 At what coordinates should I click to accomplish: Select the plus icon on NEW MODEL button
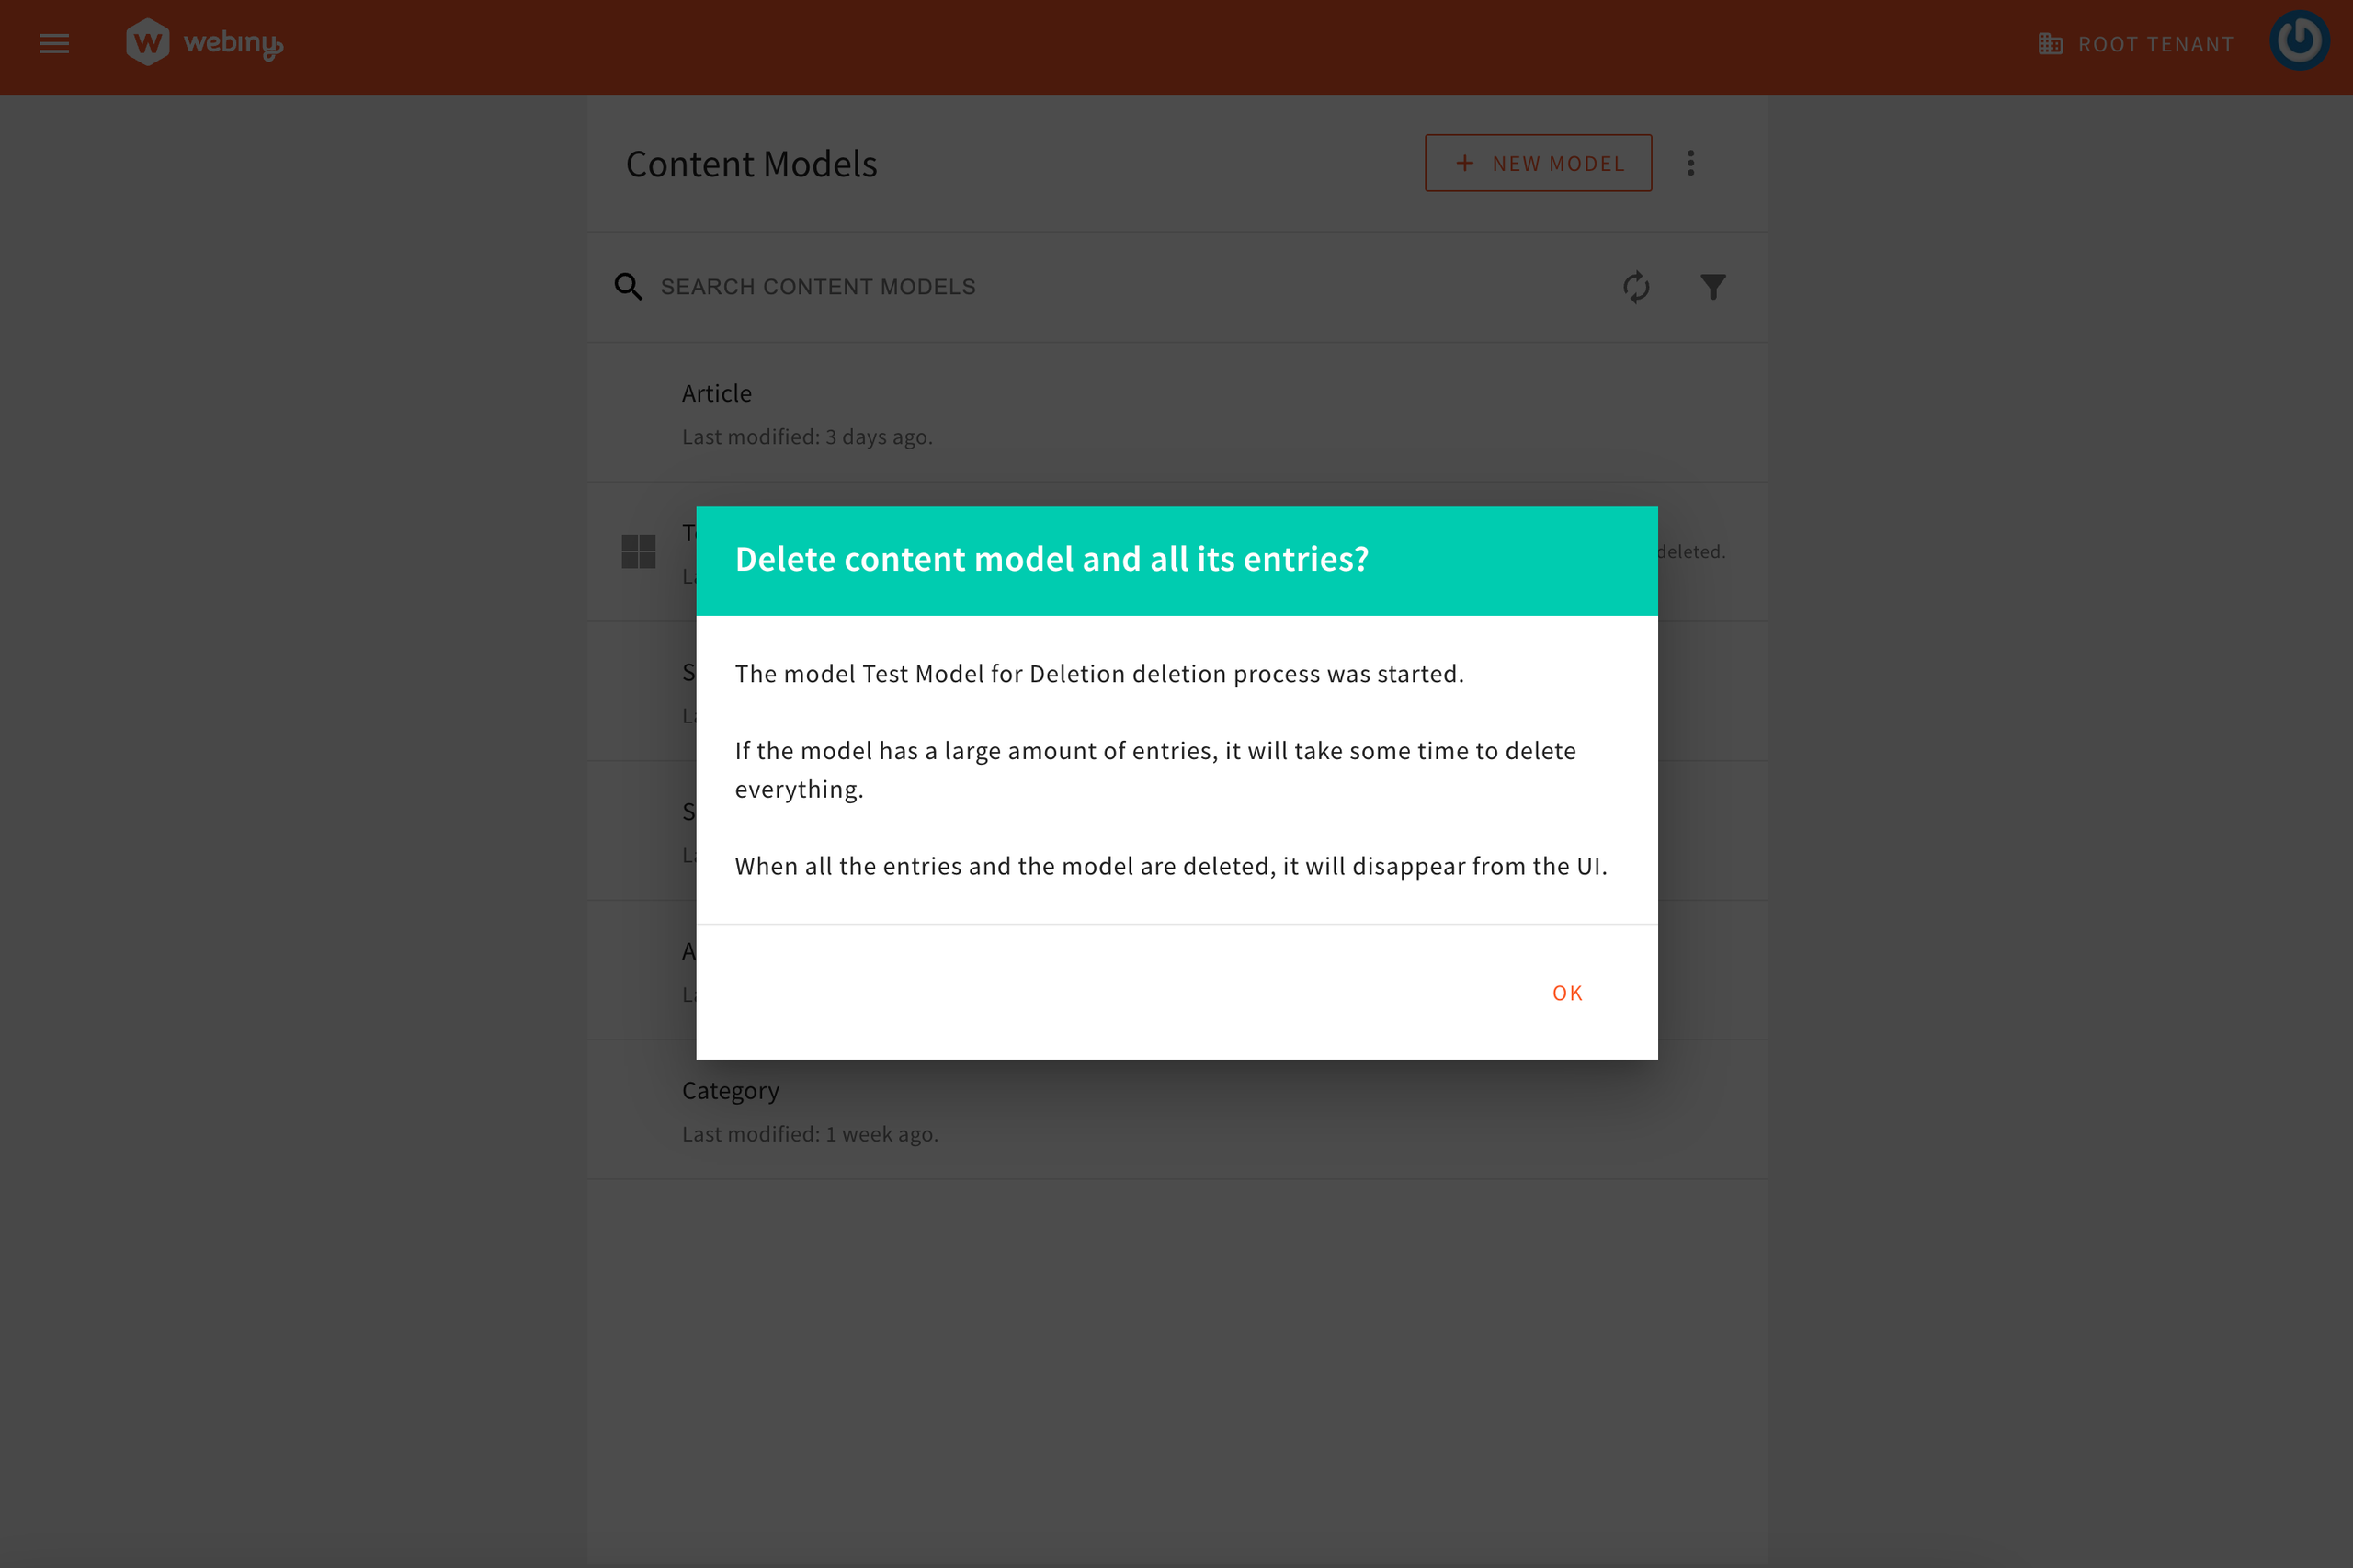1464,162
